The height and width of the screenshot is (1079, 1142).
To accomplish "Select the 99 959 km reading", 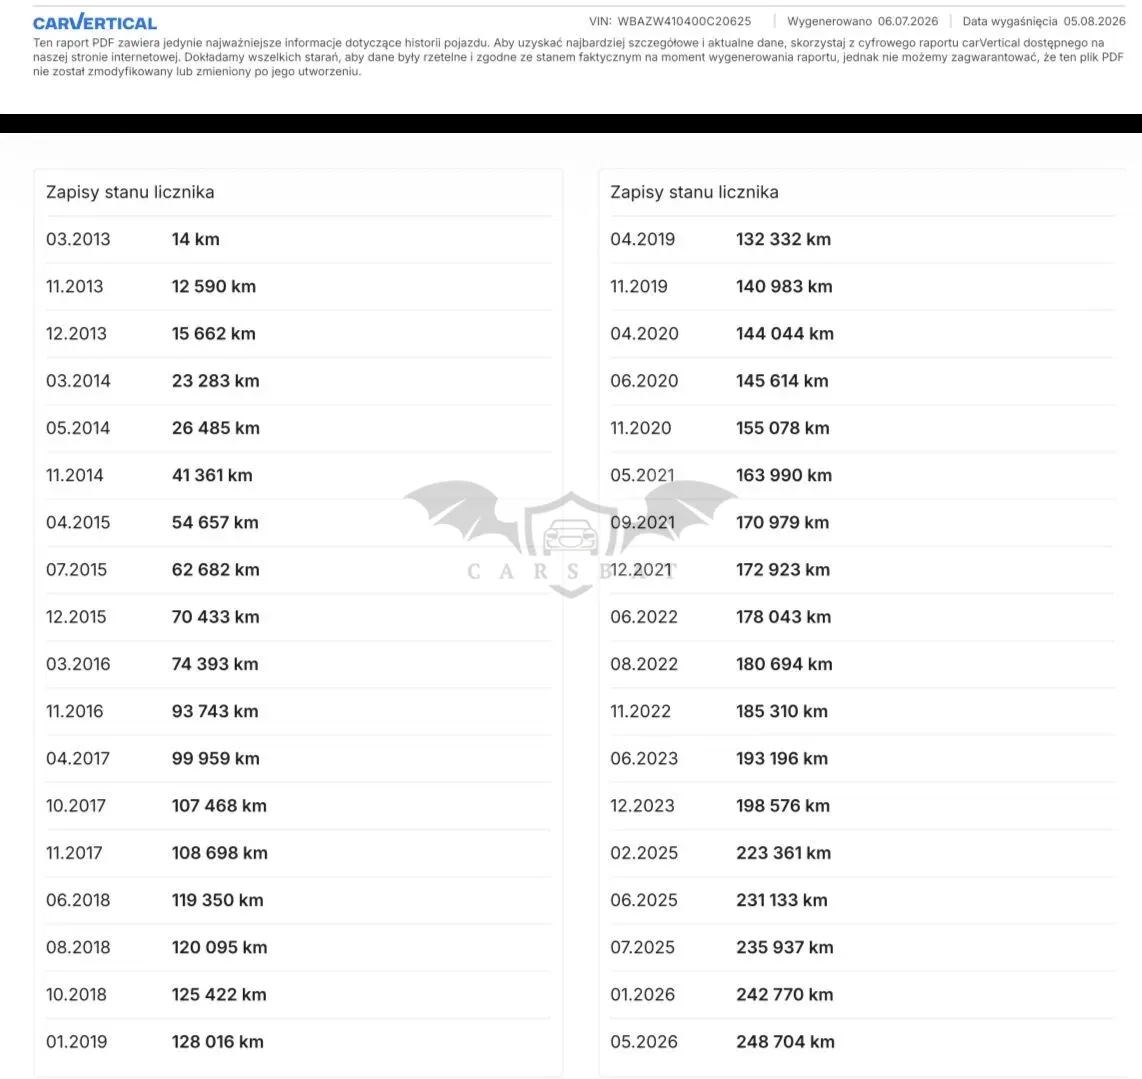I will pyautogui.click(x=216, y=758).
